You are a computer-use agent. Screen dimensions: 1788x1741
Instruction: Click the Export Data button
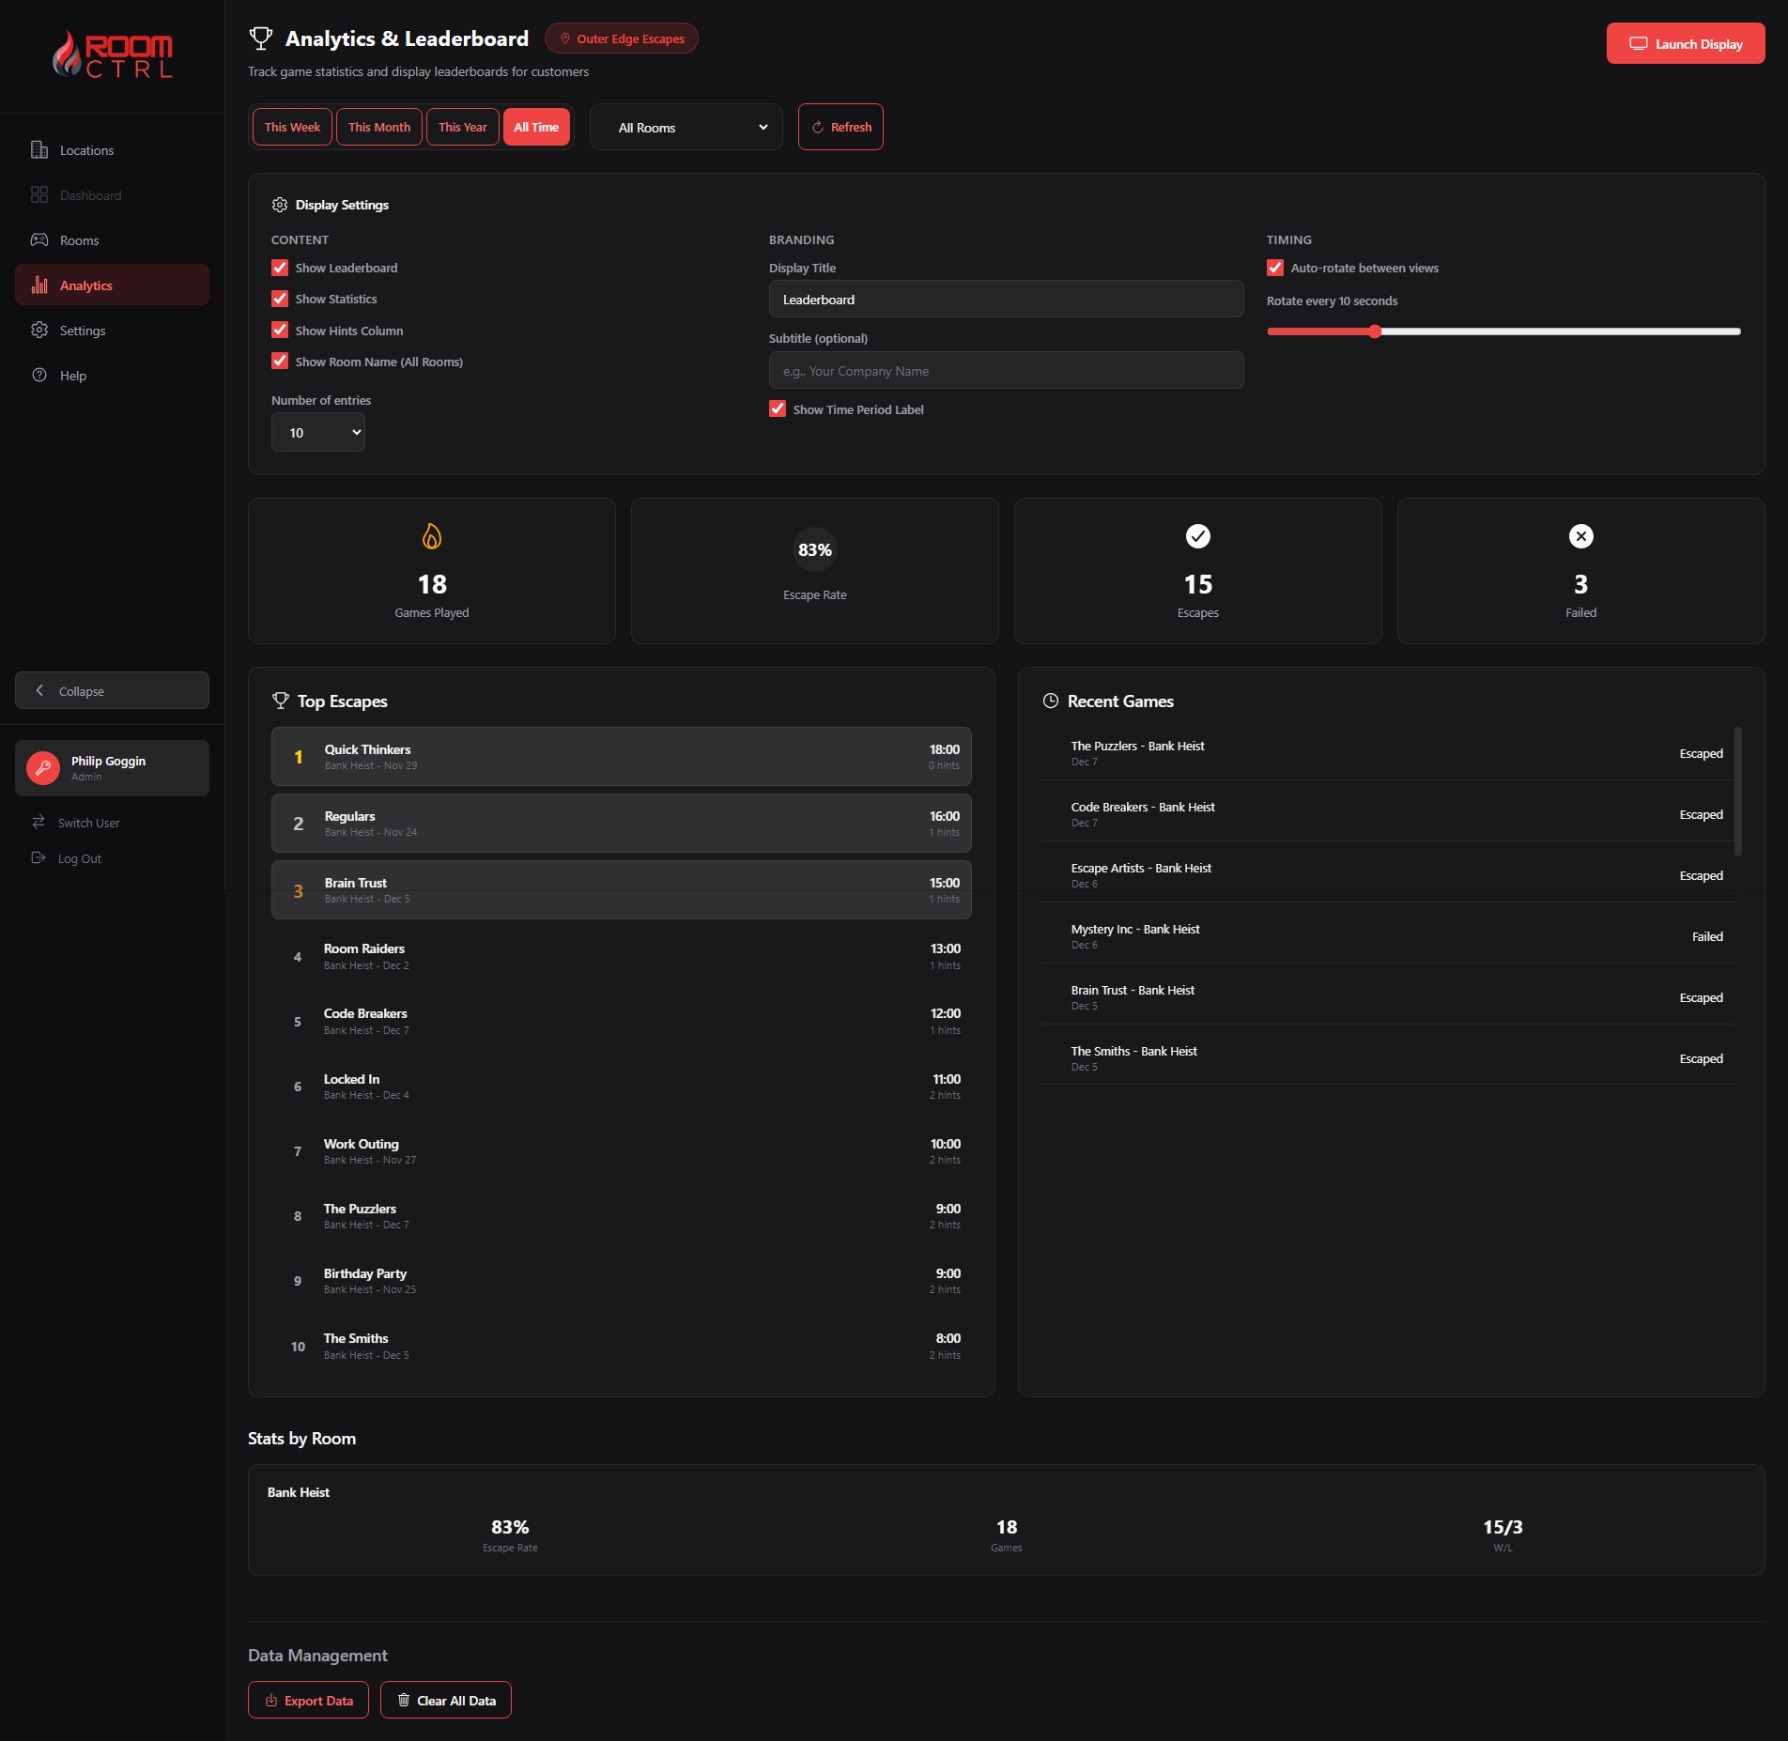308,1700
